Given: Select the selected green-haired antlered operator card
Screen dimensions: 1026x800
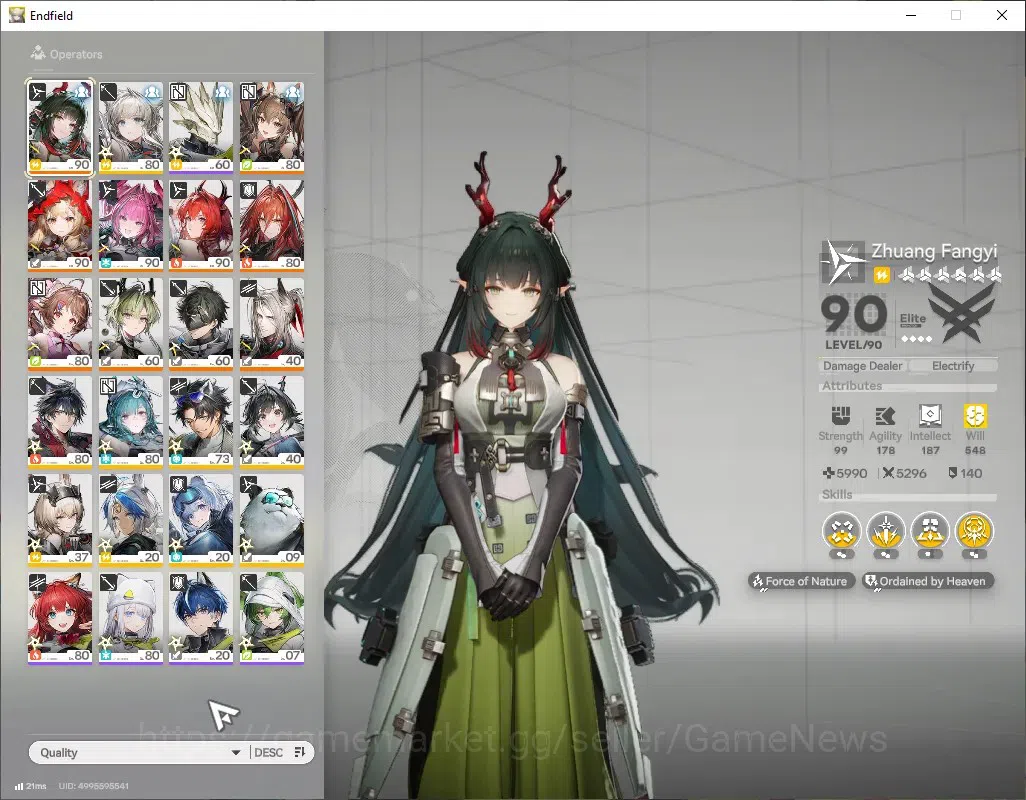Looking at the screenshot, I should (60, 127).
